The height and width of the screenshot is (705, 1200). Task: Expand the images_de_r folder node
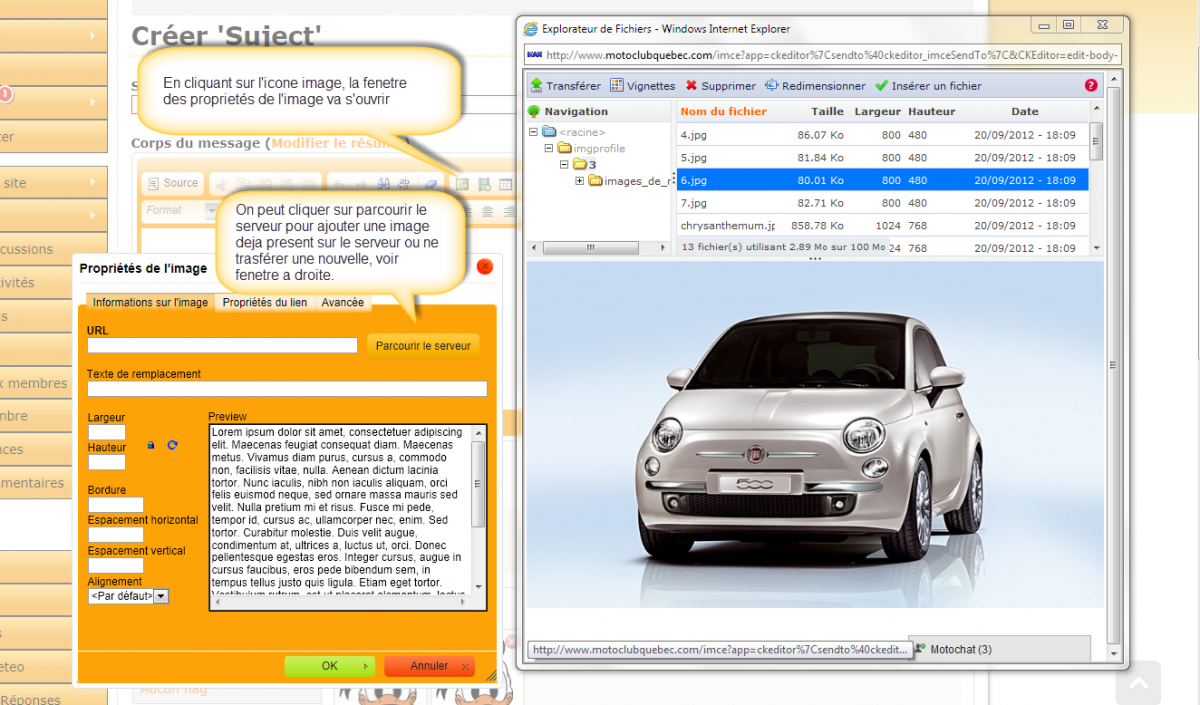(x=580, y=180)
